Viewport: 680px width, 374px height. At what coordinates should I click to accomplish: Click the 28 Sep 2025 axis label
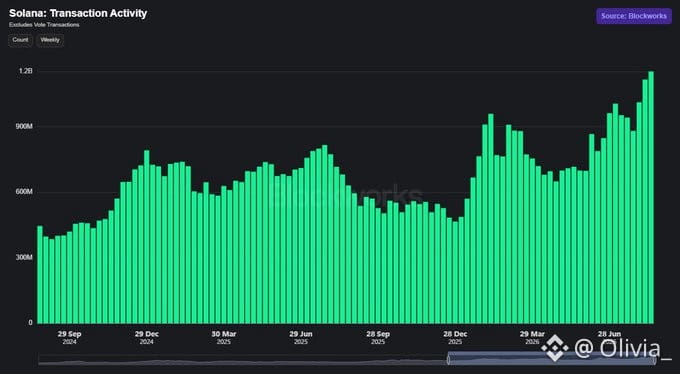(x=378, y=338)
